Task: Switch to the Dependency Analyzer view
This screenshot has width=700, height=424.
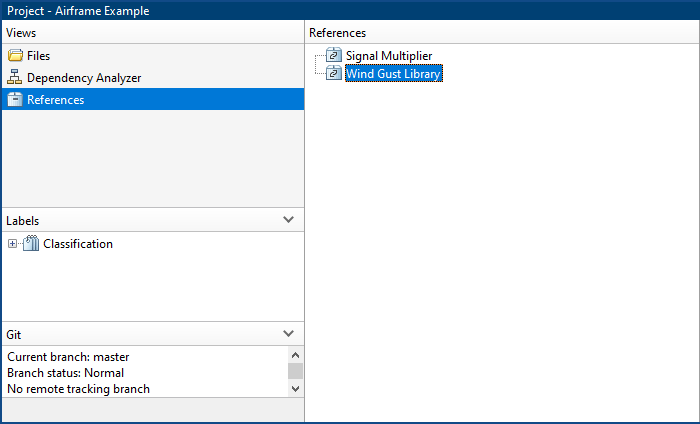Action: [84, 78]
